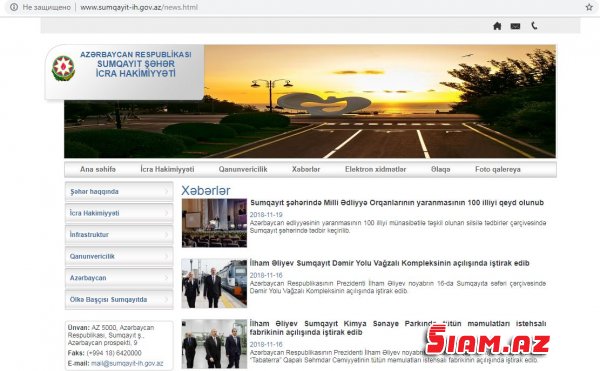The image size is (600, 371).
Task: Click the Azerbaijan emblem logo
Action: click(63, 68)
